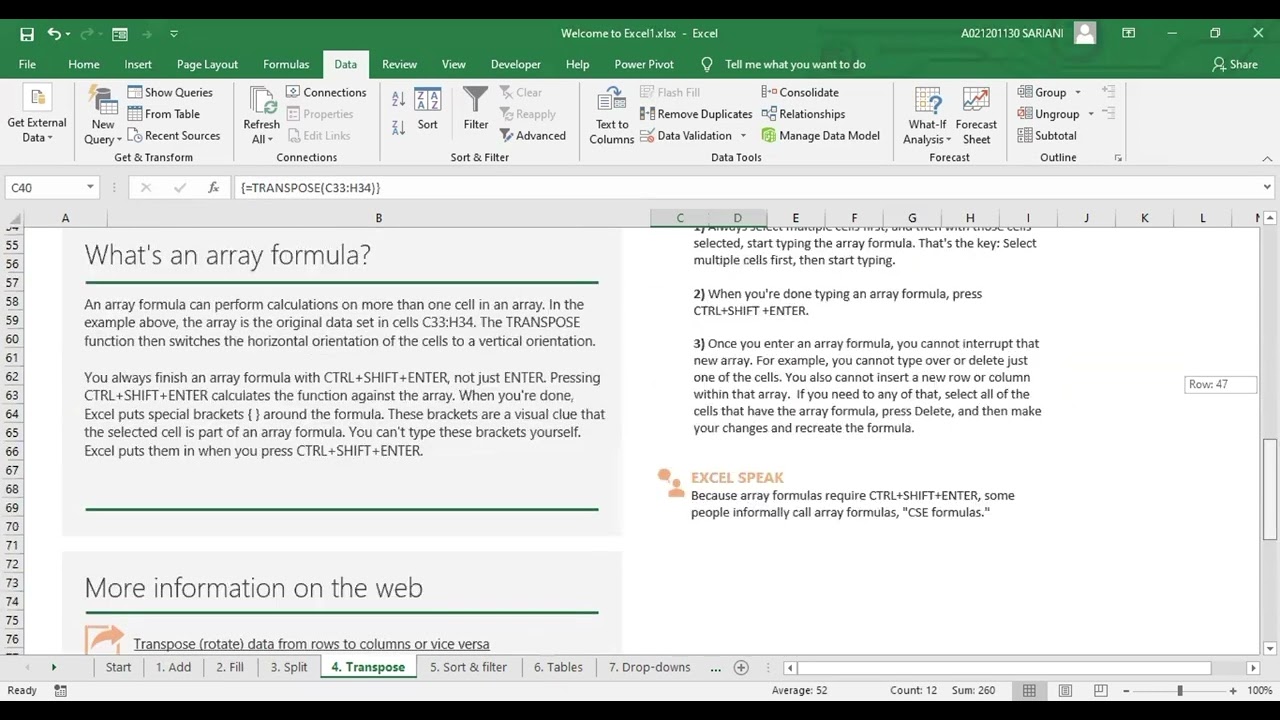Open Recent Sources
The height and width of the screenshot is (720, 1280).
pos(174,136)
